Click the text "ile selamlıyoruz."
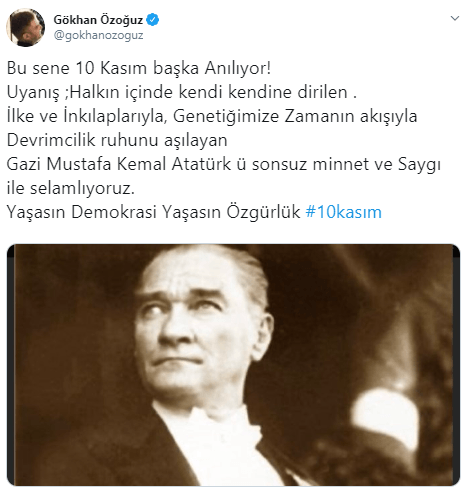Viewport: 467px width, 502px height. point(71,188)
